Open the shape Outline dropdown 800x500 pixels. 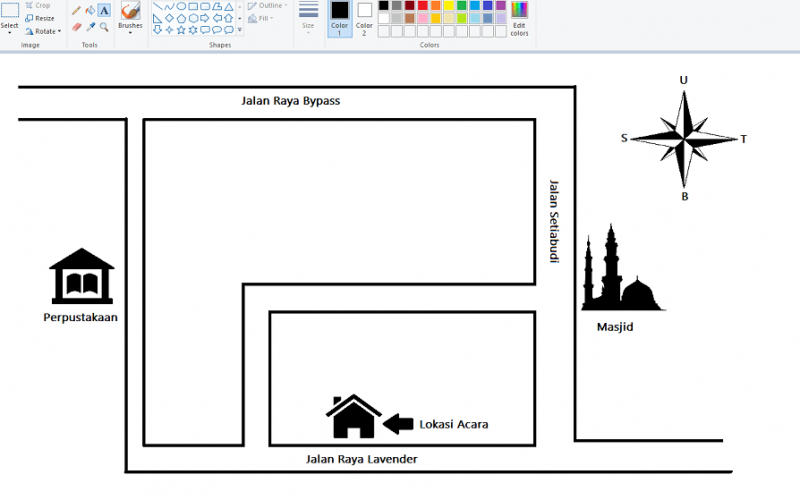point(286,6)
